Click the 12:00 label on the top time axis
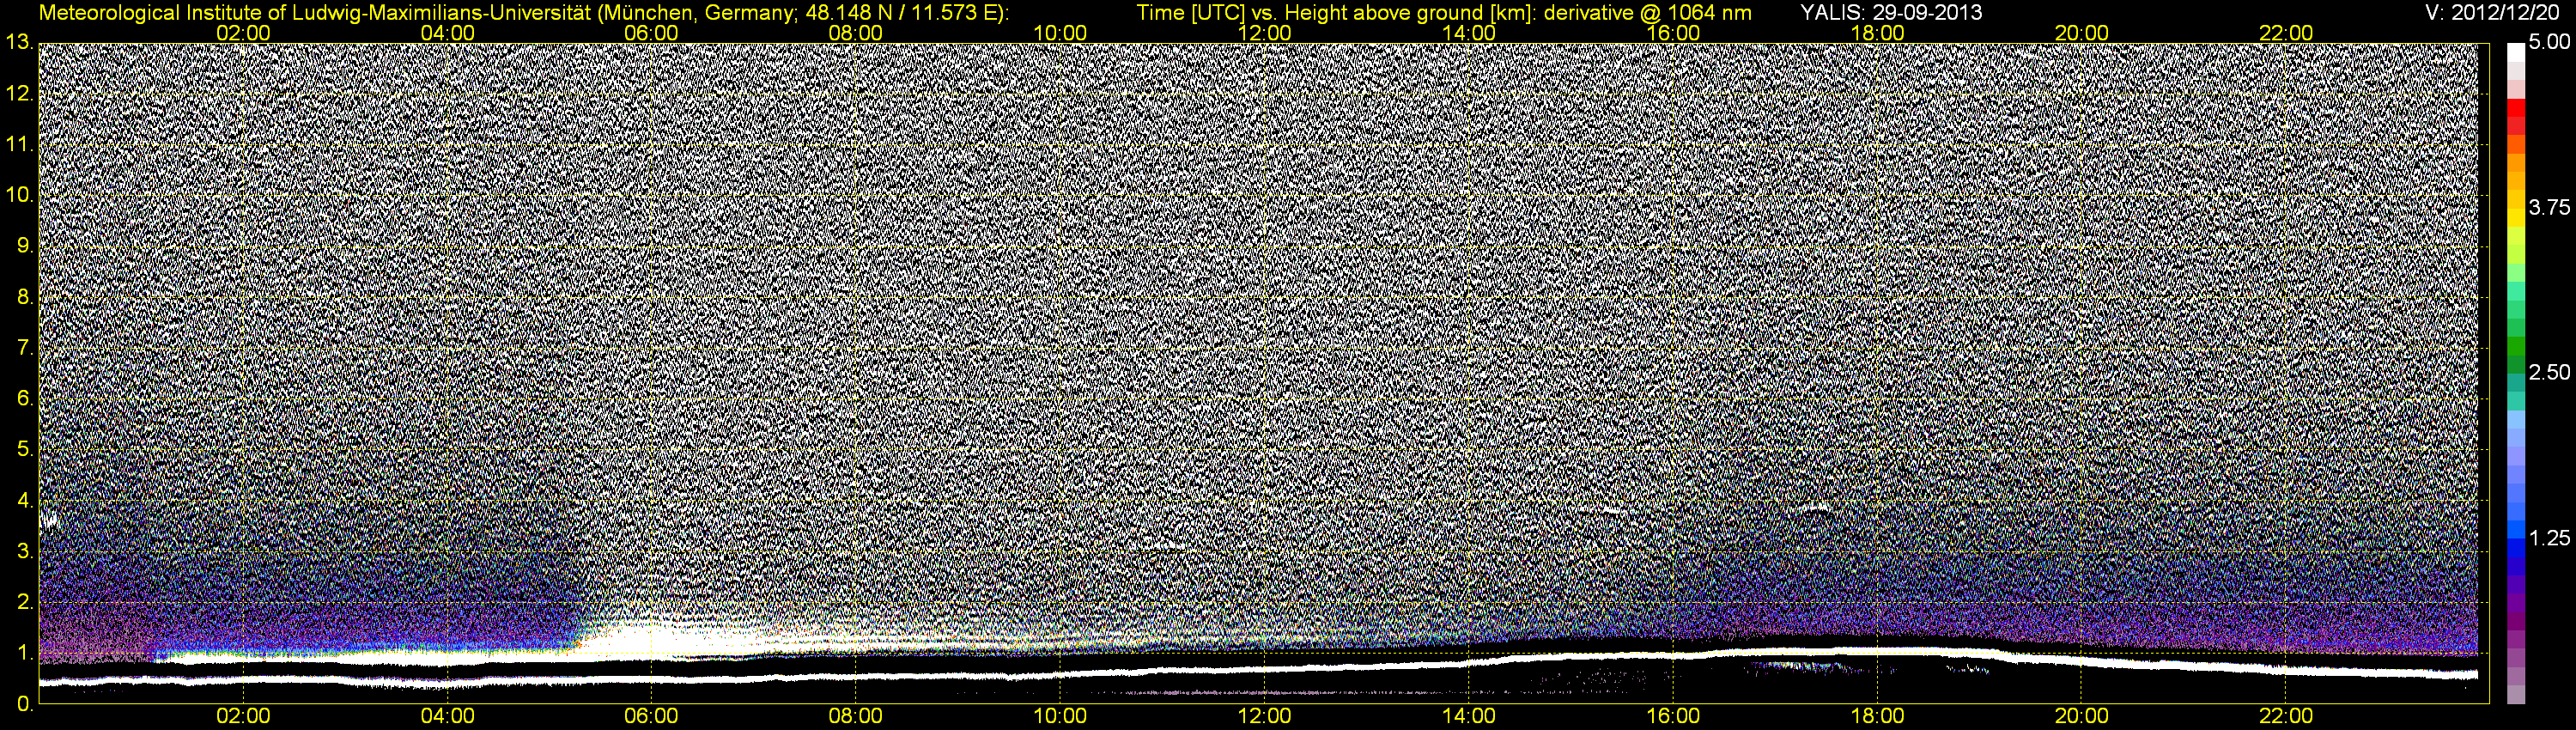Screen dimensions: 2576x730 click(1264, 33)
